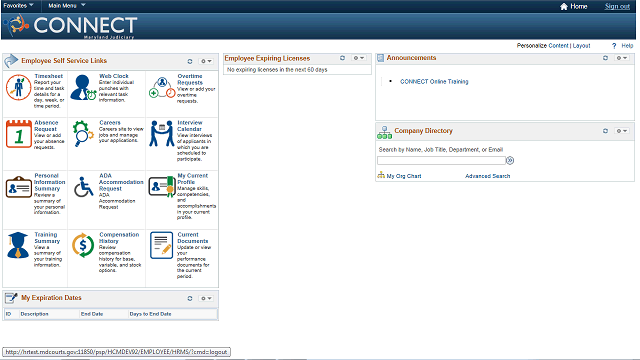Open Careers text link
640x360 pixels.
coord(110,122)
